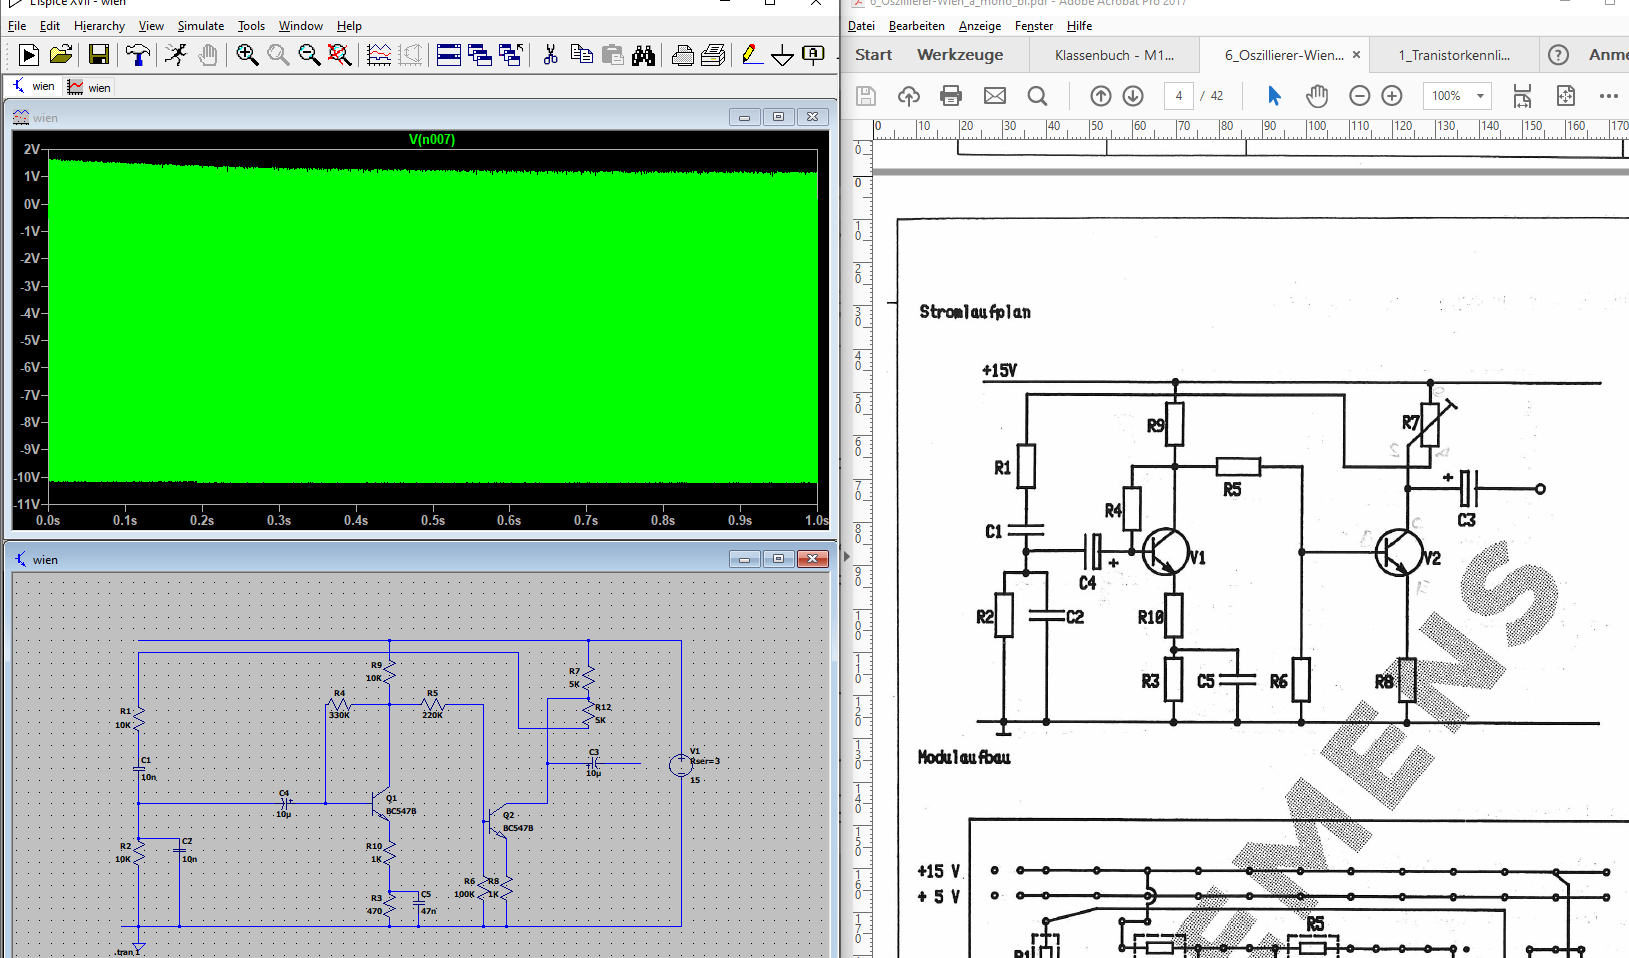Click the PDF page number field
This screenshot has height=958, width=1629.
(x=1179, y=96)
